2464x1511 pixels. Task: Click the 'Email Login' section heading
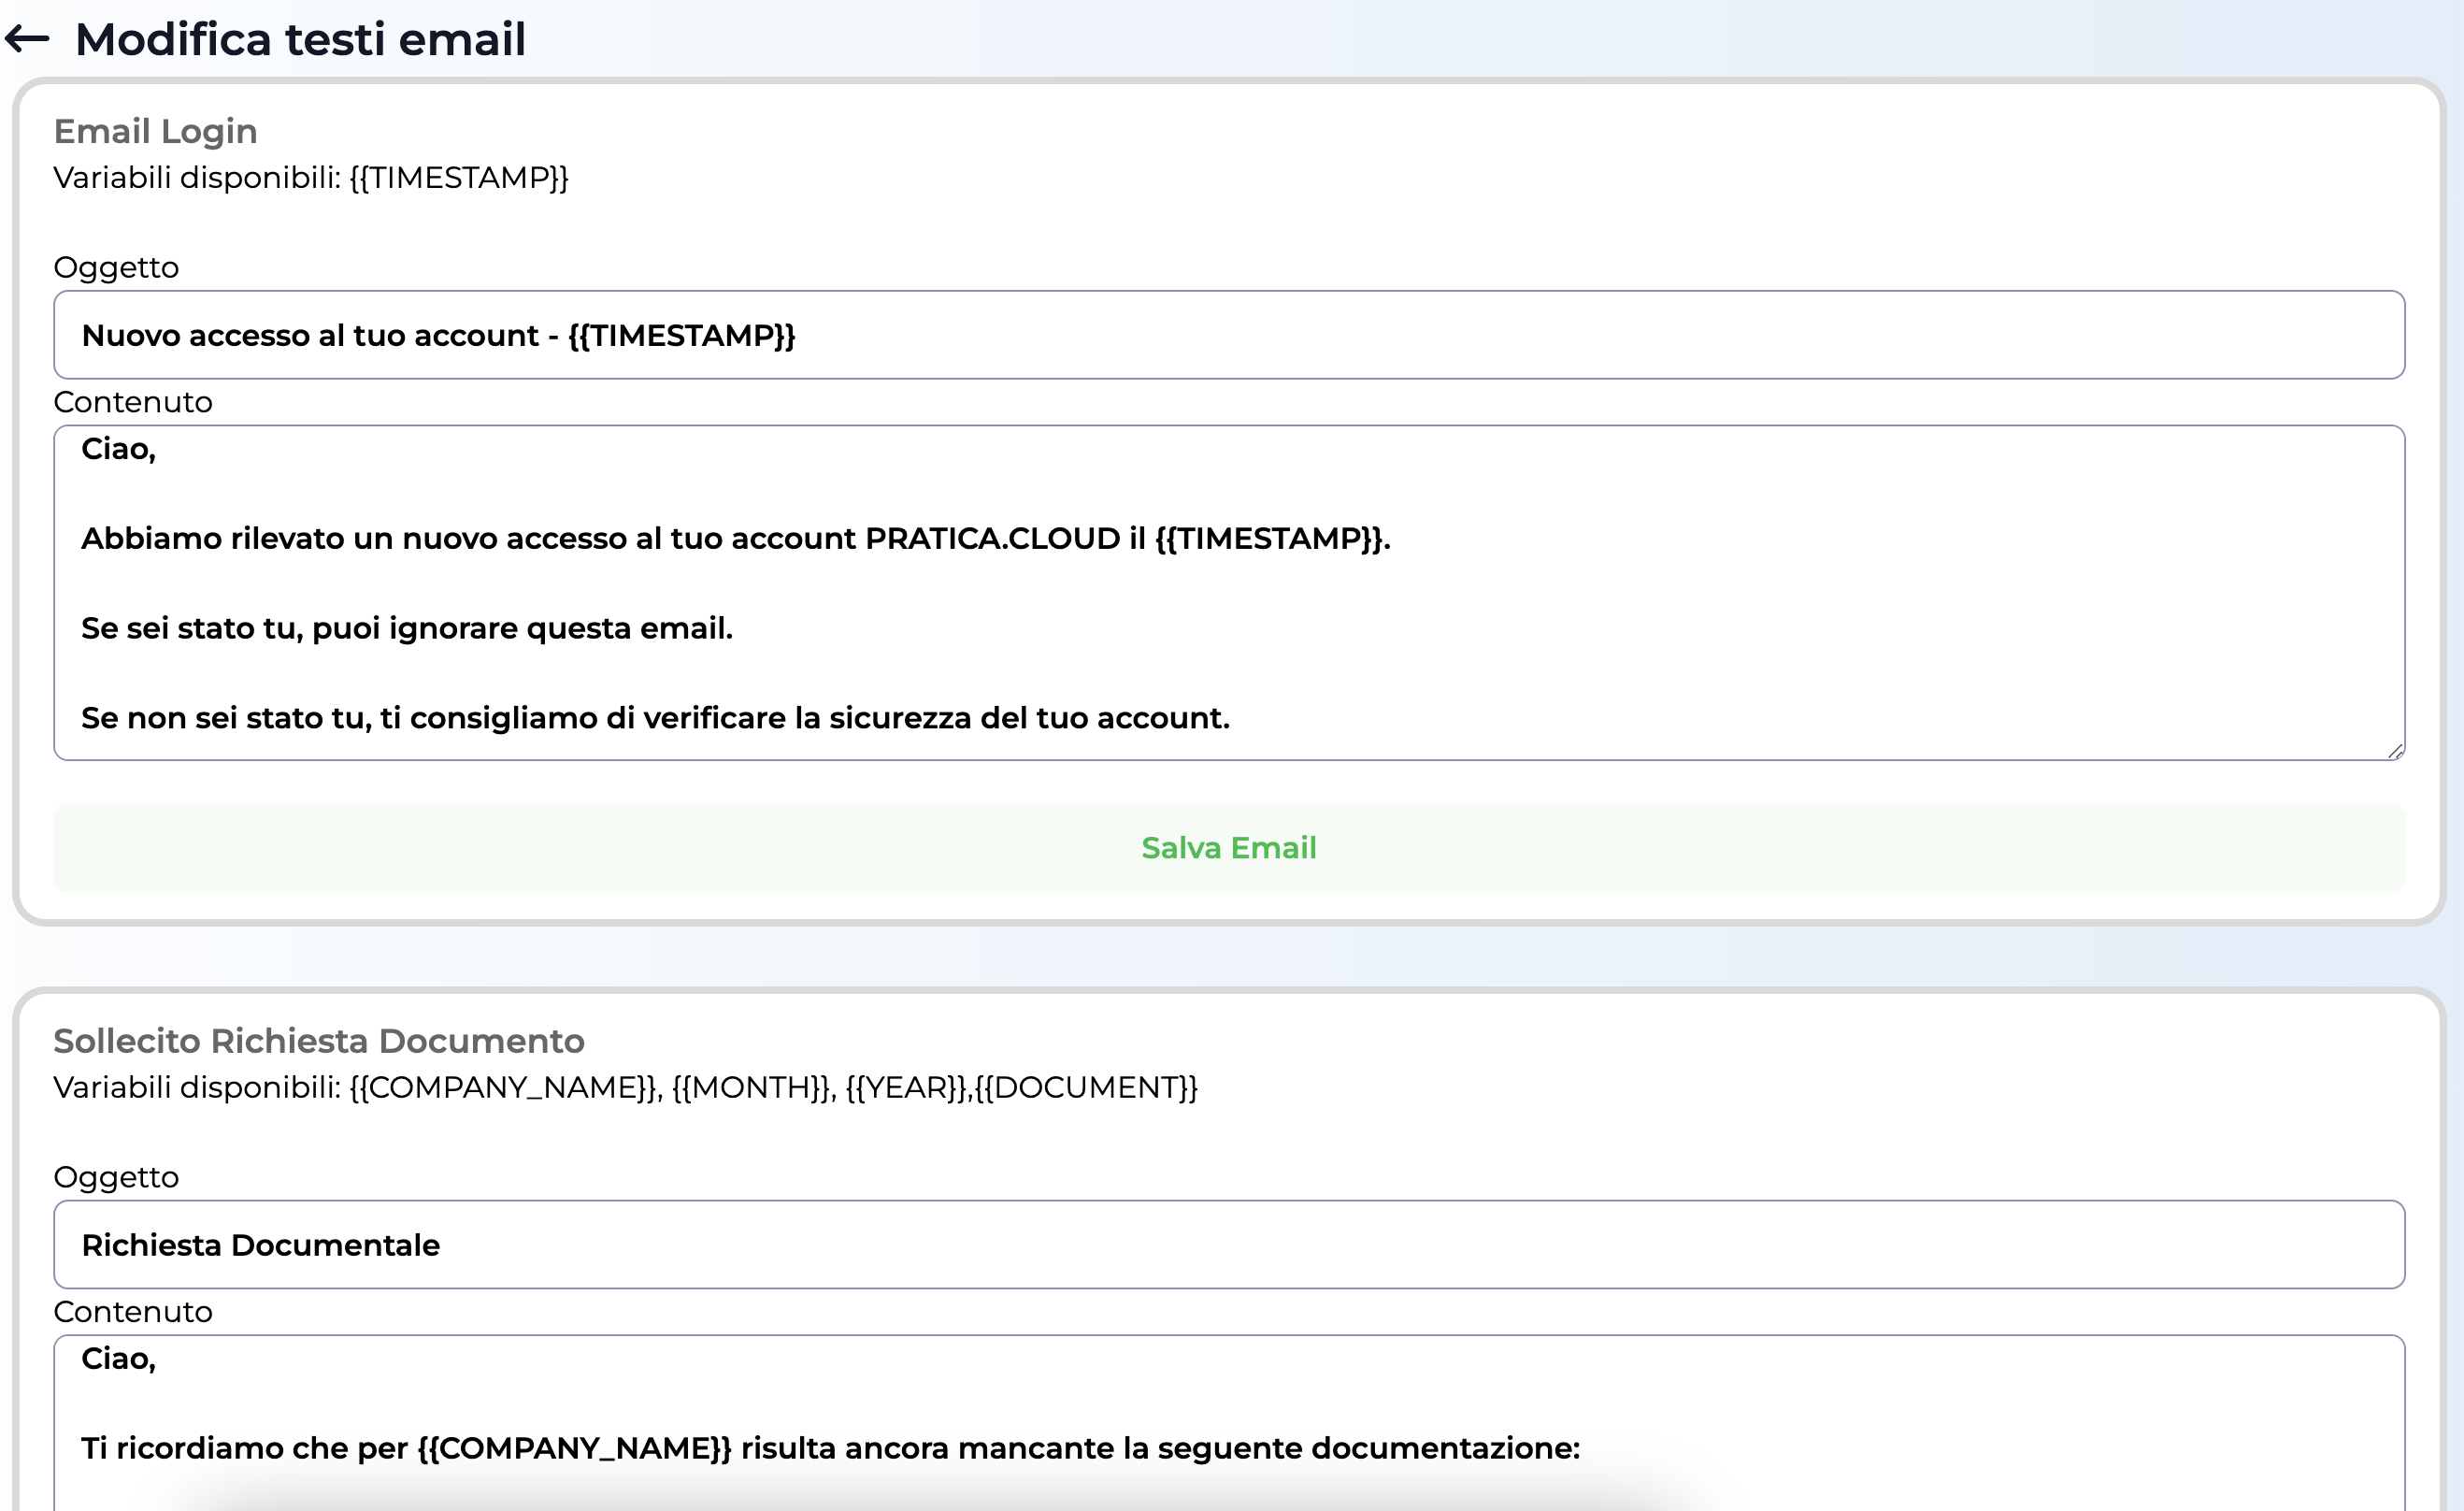point(155,131)
